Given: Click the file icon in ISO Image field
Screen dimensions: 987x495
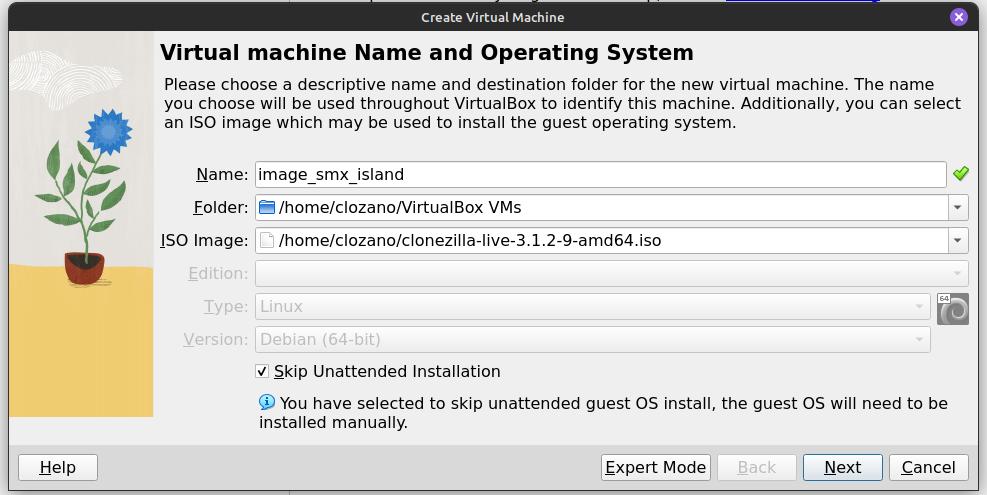Looking at the screenshot, I should (x=267, y=241).
